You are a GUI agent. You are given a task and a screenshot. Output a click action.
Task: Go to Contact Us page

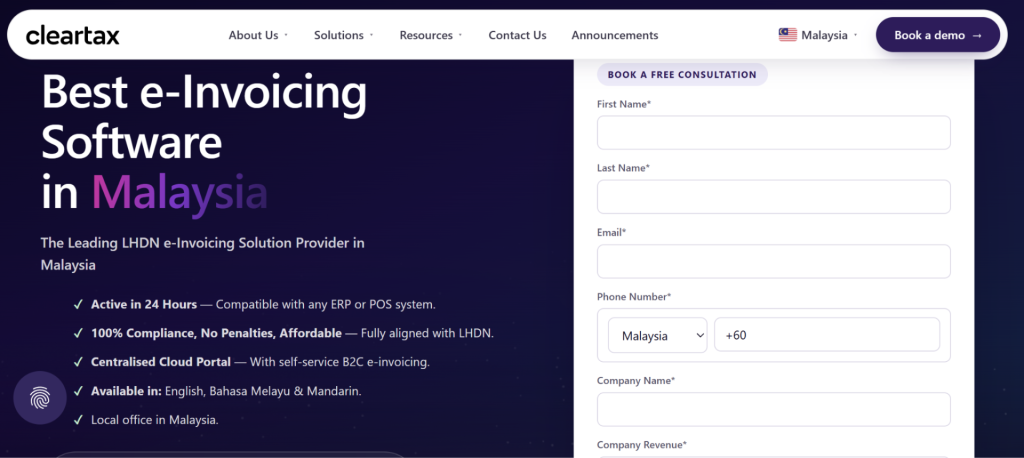click(517, 35)
